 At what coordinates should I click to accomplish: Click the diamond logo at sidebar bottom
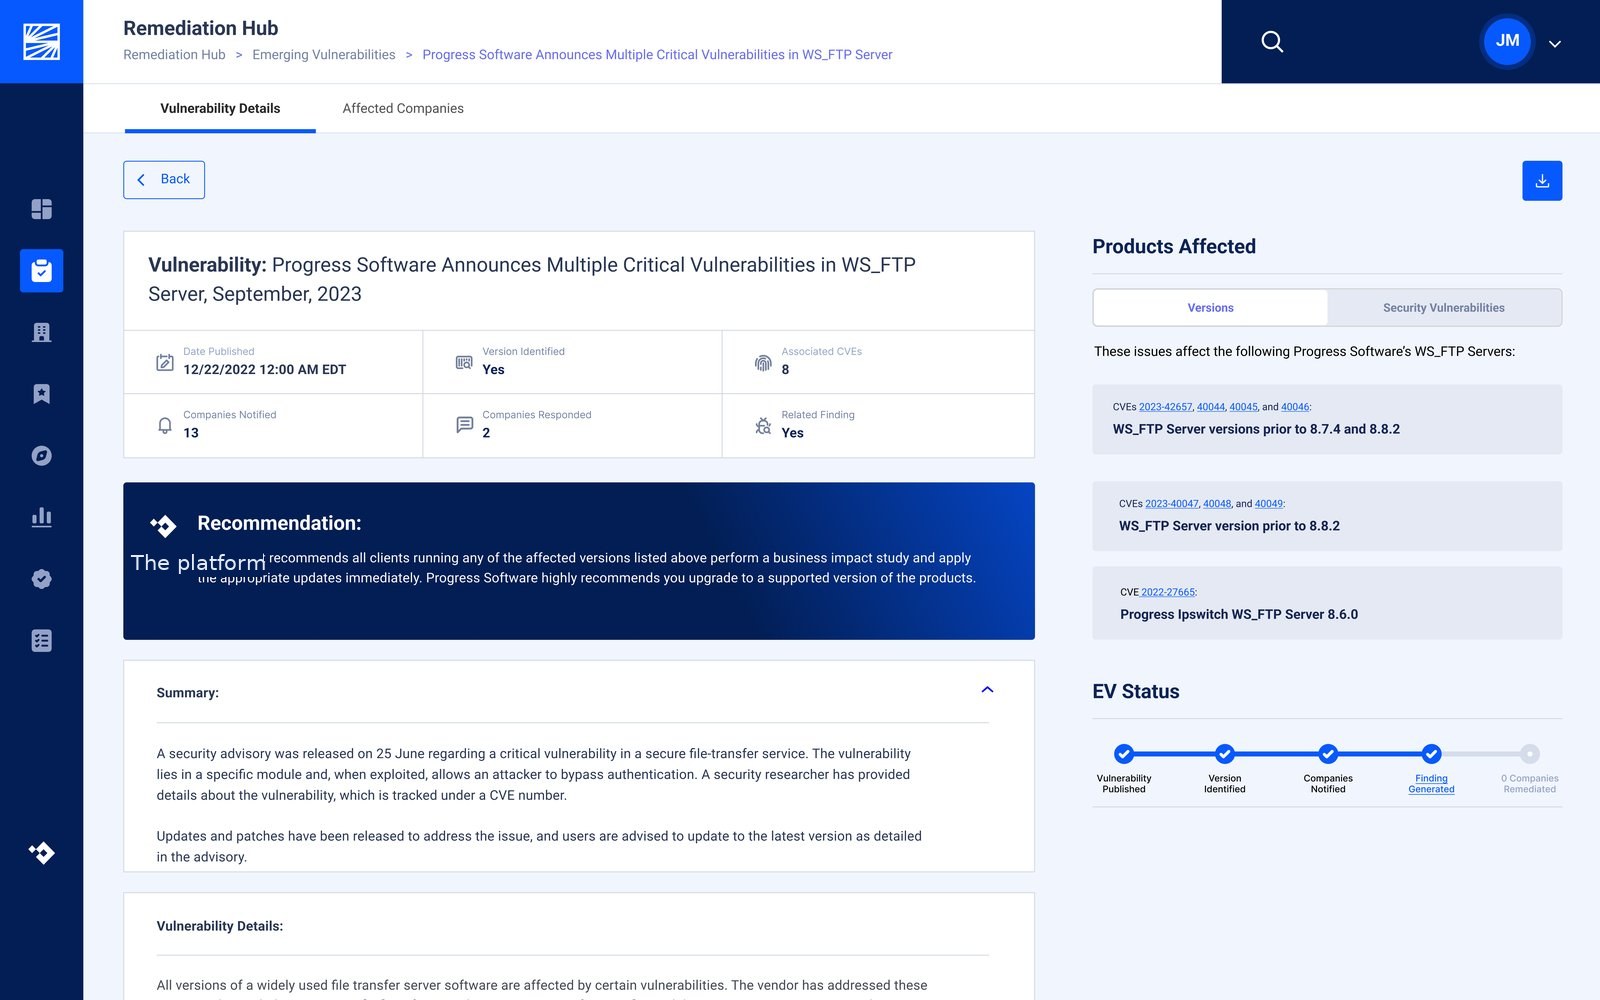(41, 852)
